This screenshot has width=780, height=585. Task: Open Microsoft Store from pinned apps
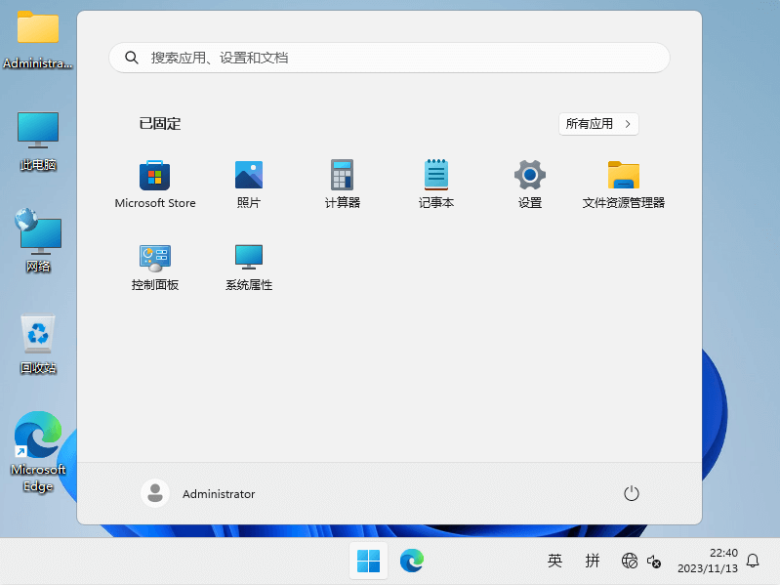[155, 184]
